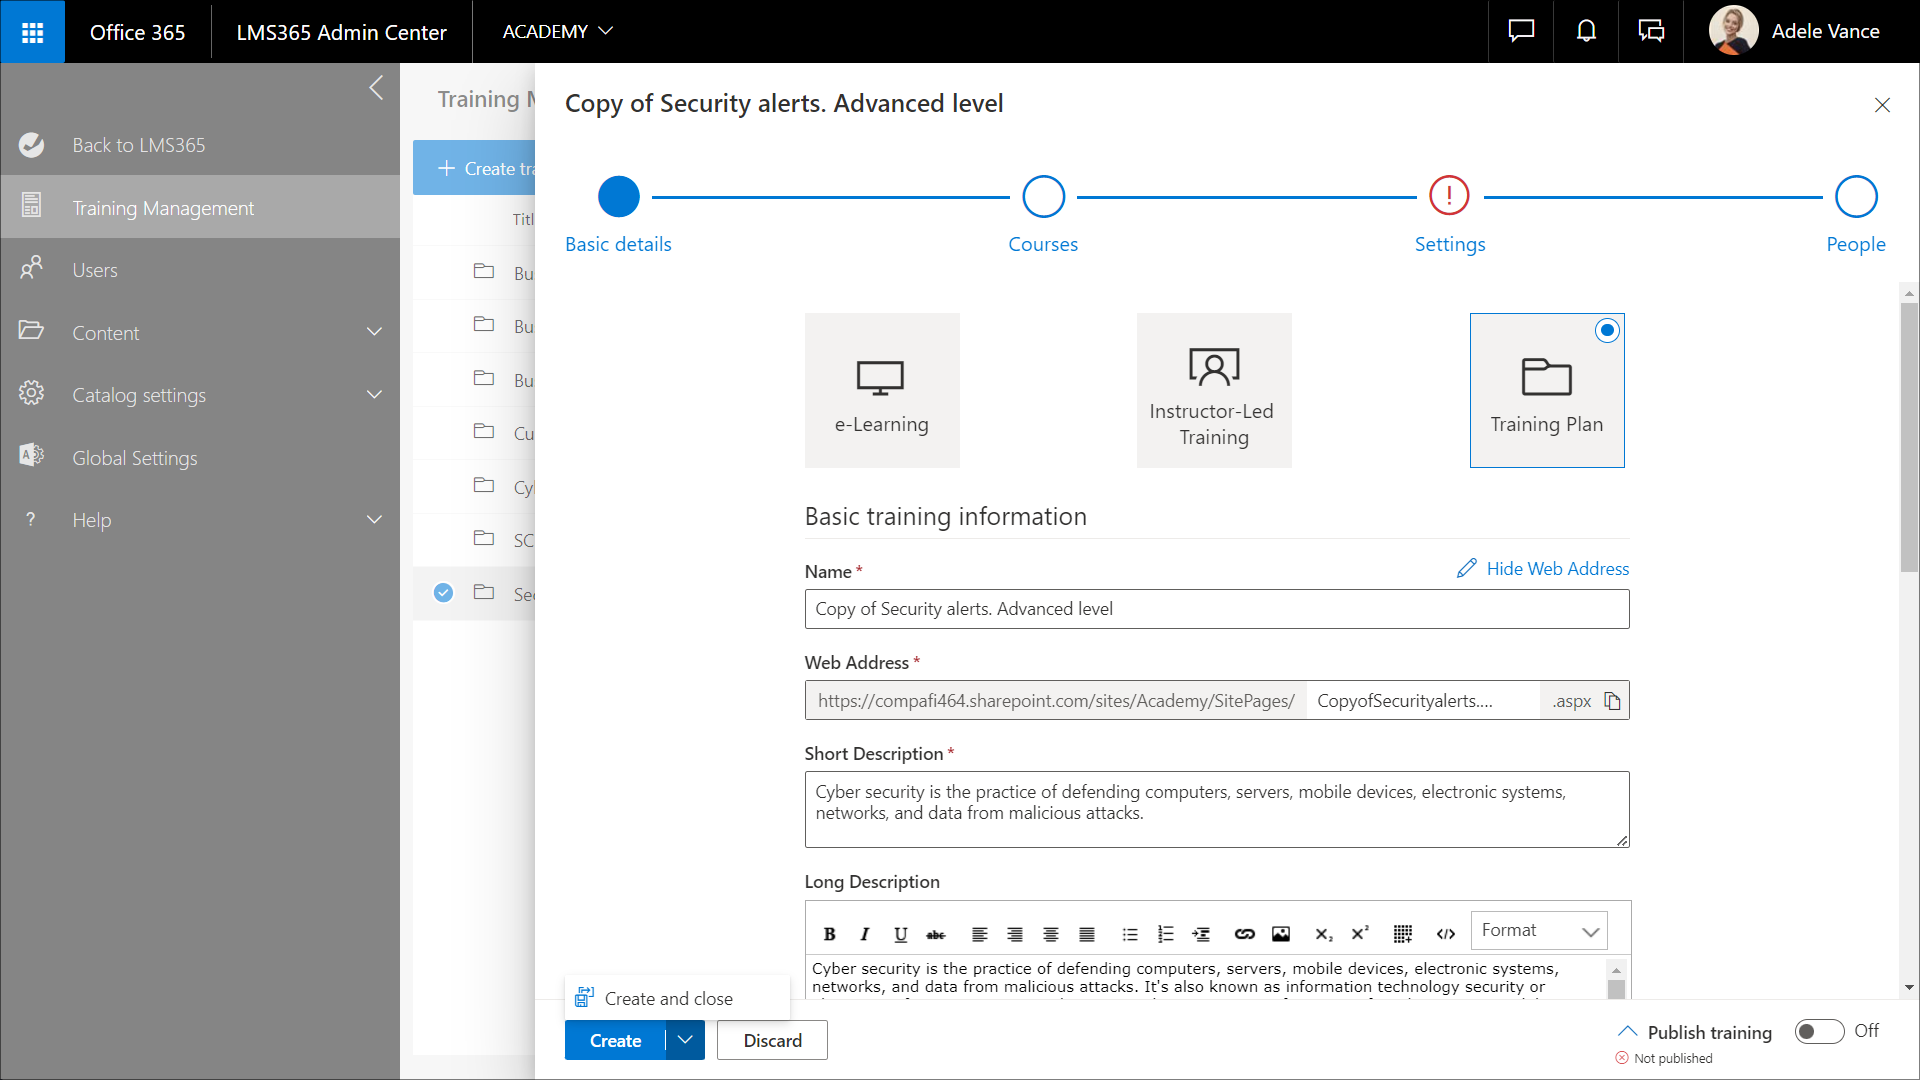Select the Training Plan radio option
Image resolution: width=1920 pixels, height=1080 pixels.
1607,330
